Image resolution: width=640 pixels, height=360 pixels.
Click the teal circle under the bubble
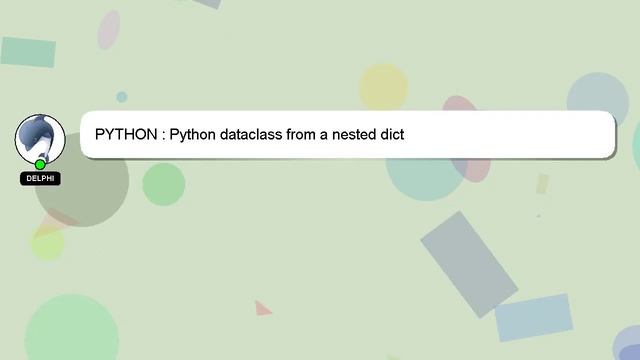pos(424,180)
